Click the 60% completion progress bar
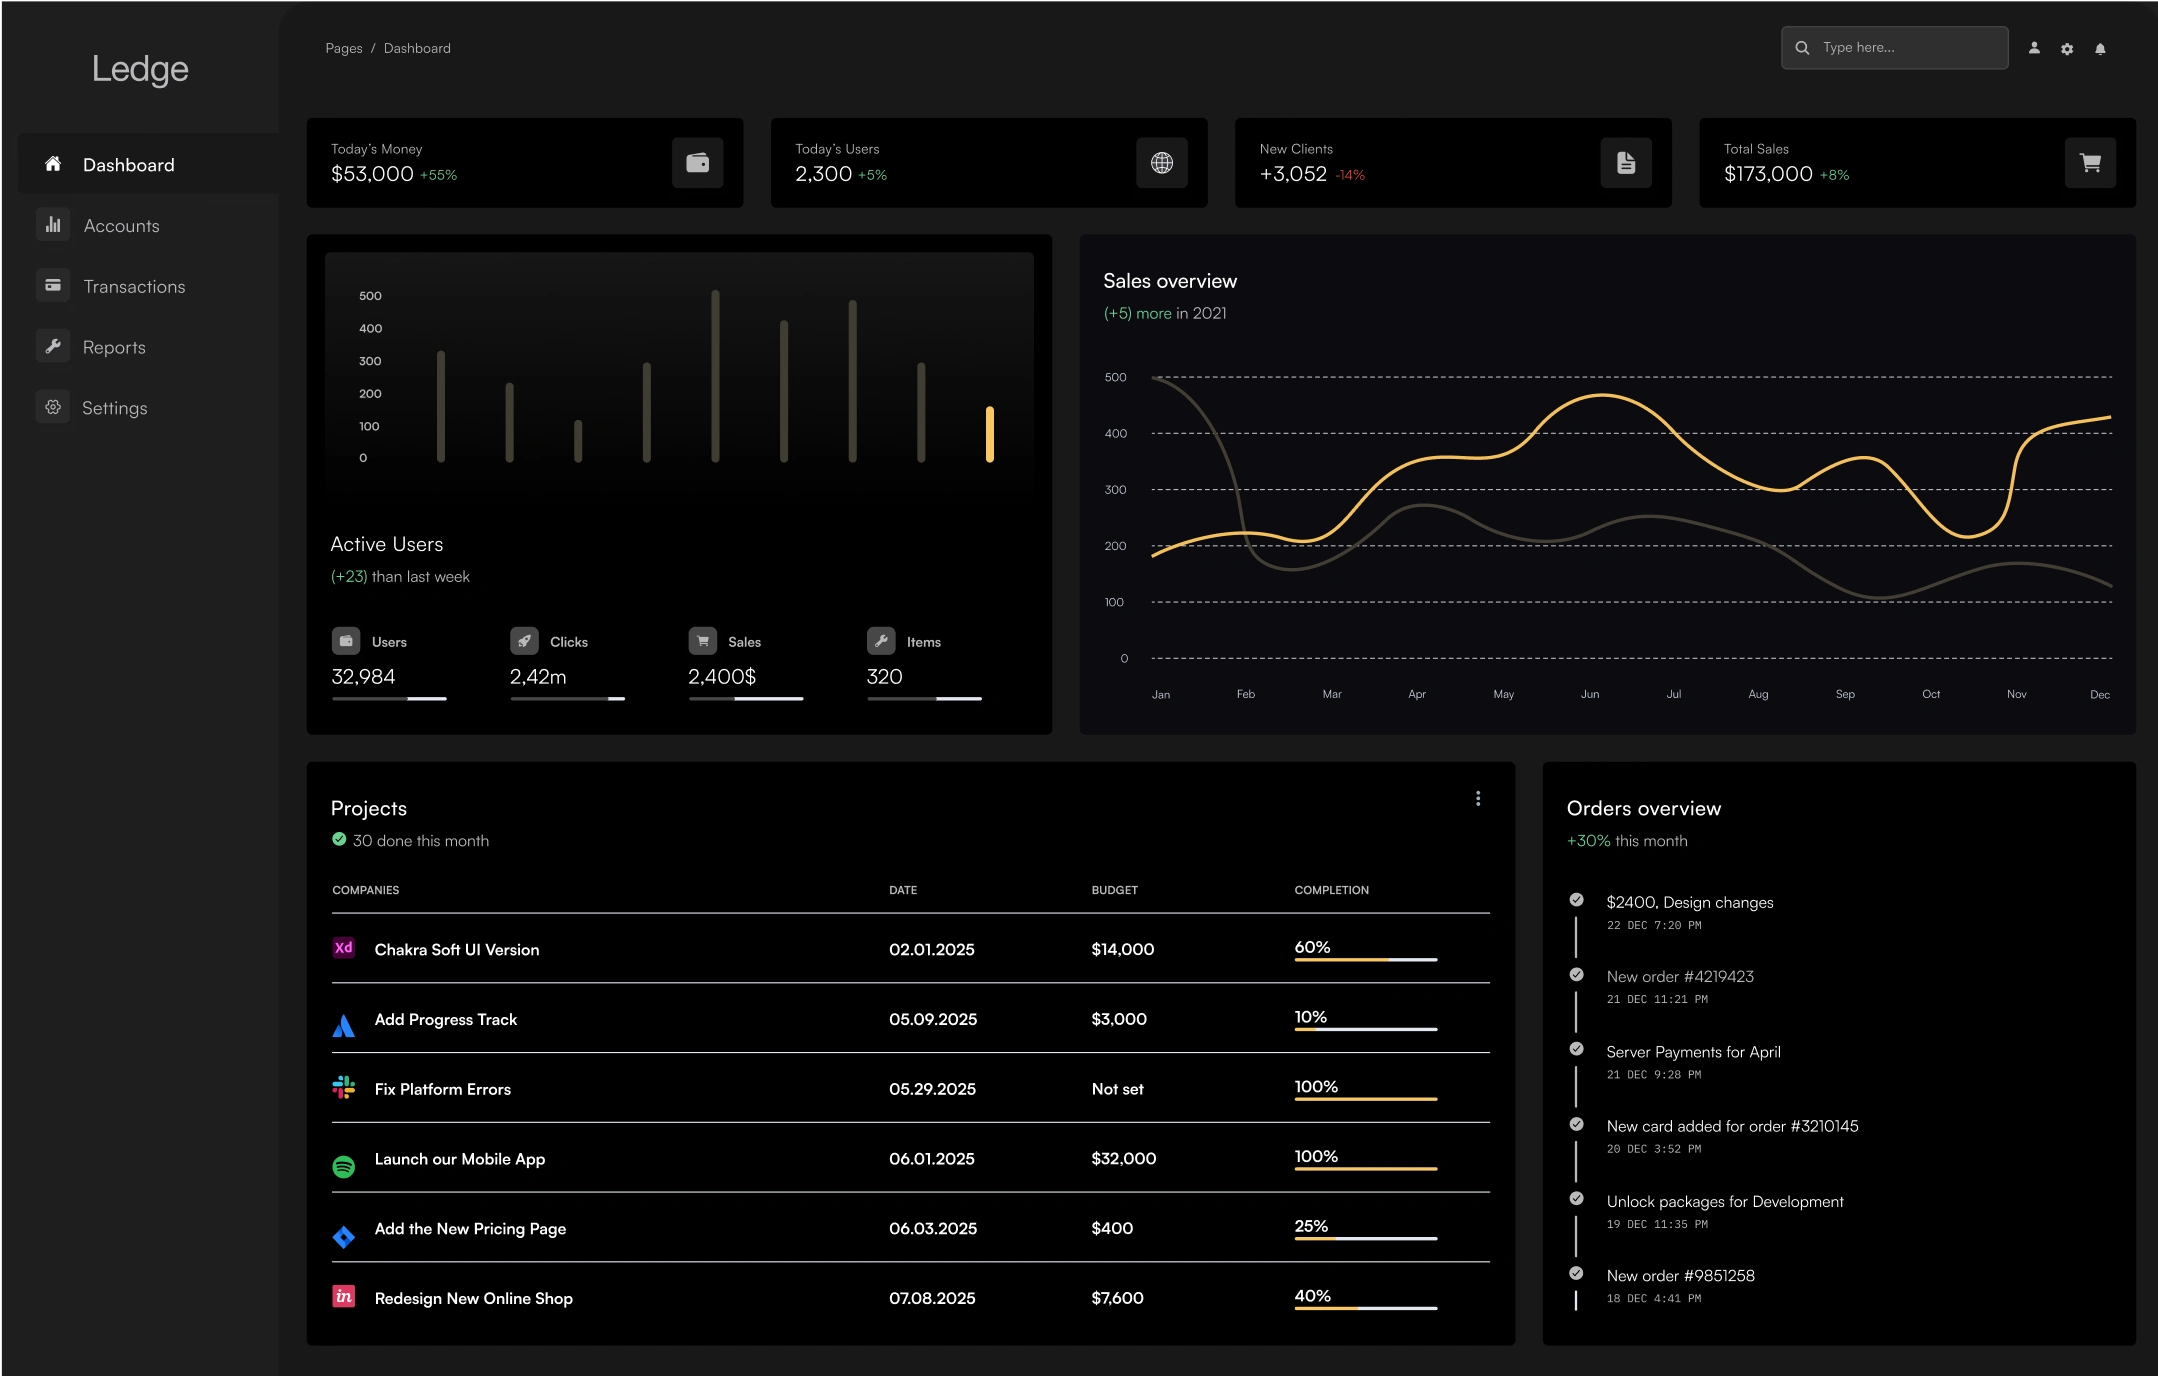 pos(1365,959)
